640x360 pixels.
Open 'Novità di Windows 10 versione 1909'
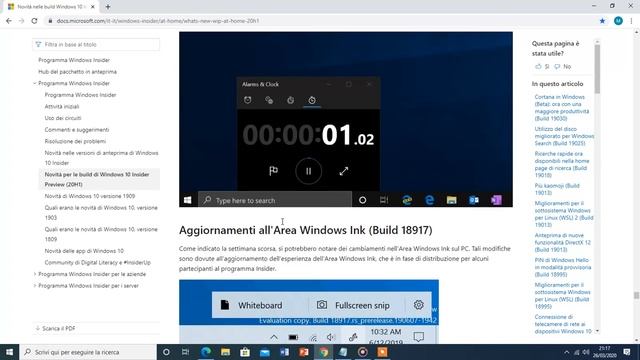click(90, 196)
